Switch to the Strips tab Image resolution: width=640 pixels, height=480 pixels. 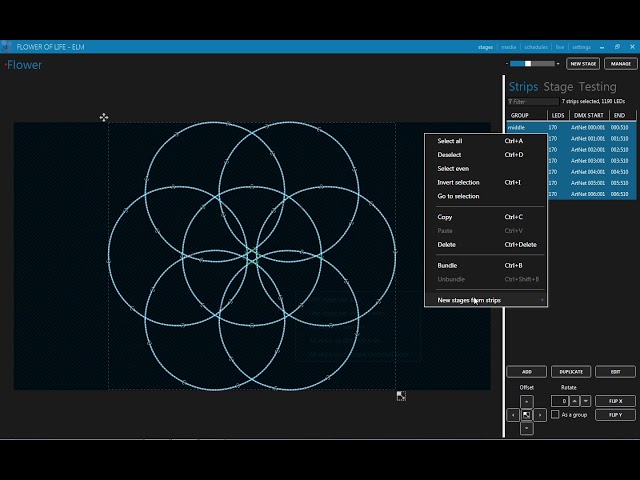click(523, 87)
